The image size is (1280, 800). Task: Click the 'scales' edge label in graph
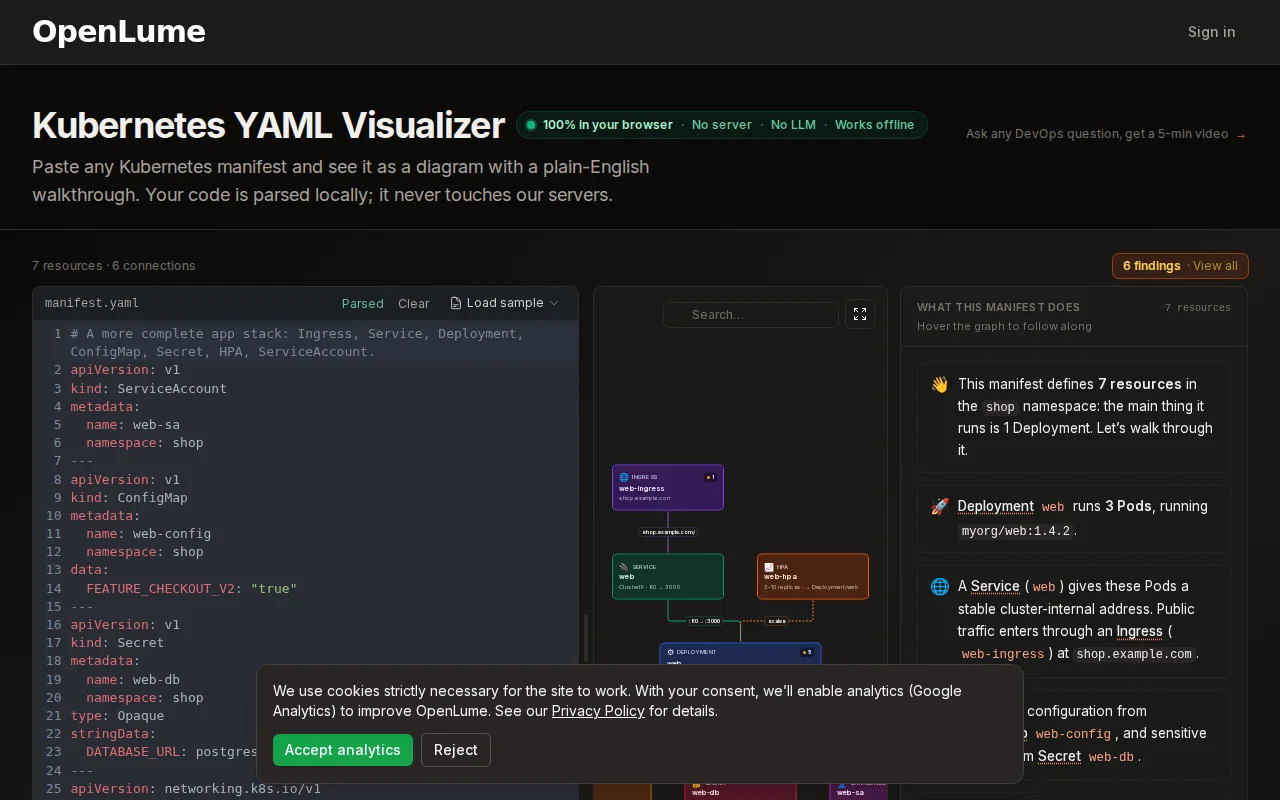[x=777, y=621]
